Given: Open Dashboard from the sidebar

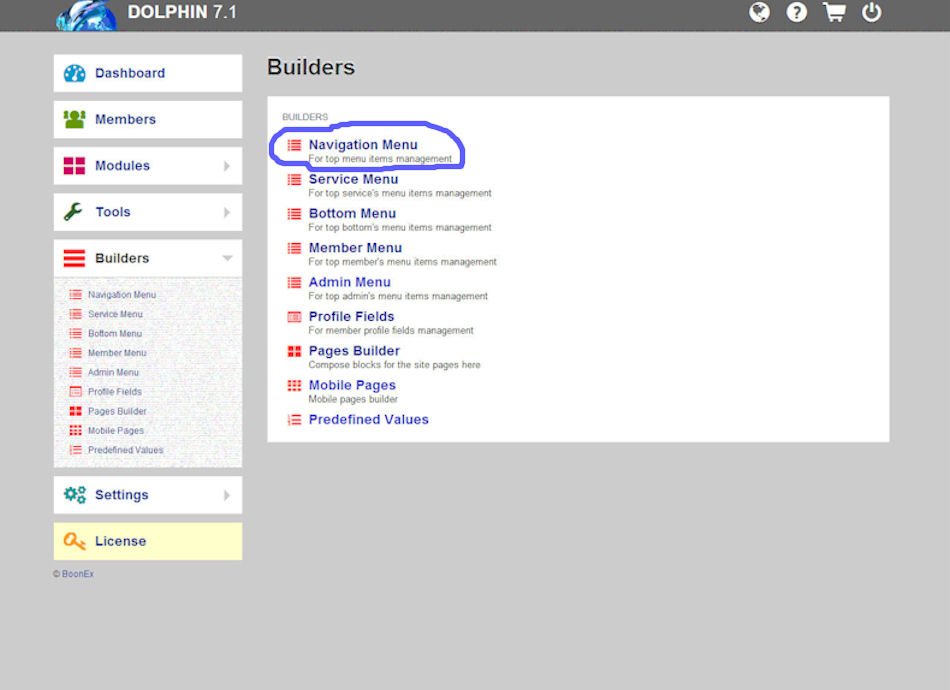Looking at the screenshot, I should click(x=148, y=73).
